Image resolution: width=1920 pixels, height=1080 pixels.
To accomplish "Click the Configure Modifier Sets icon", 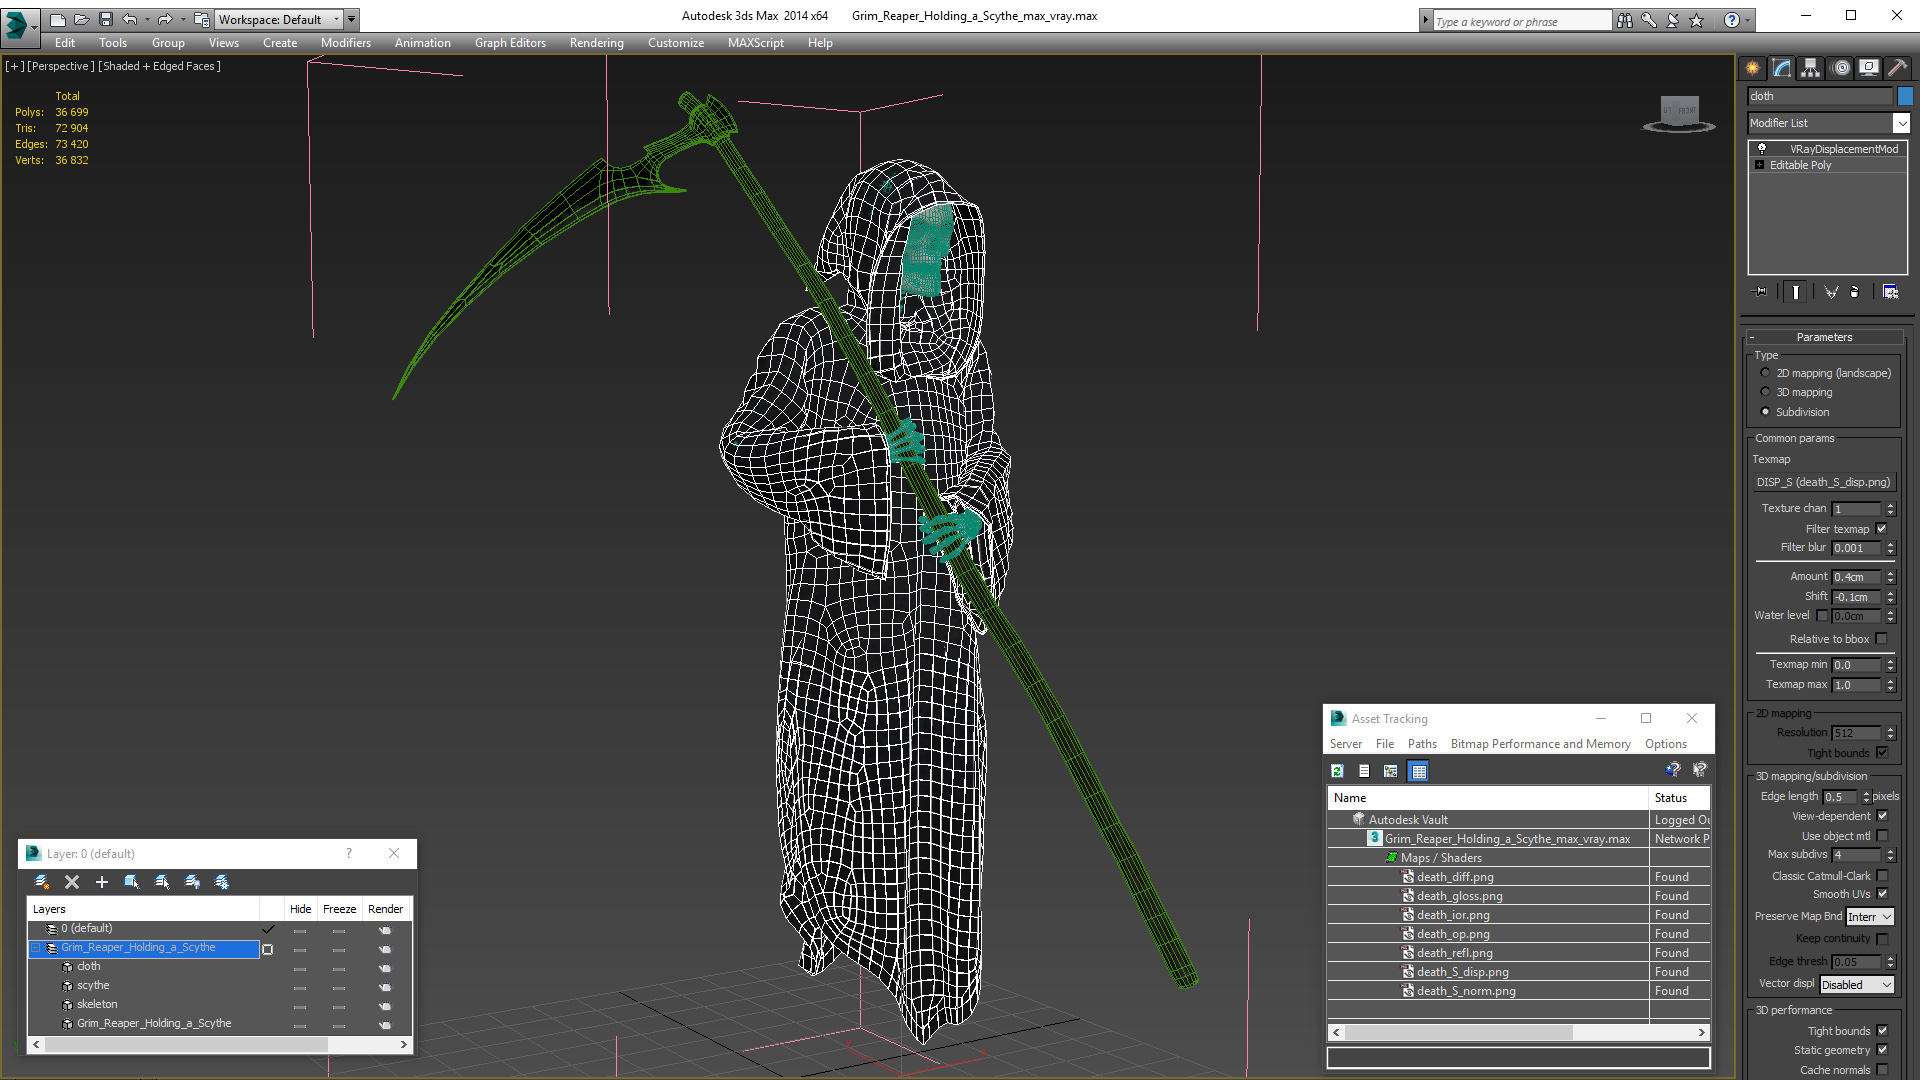I will tap(1890, 292).
